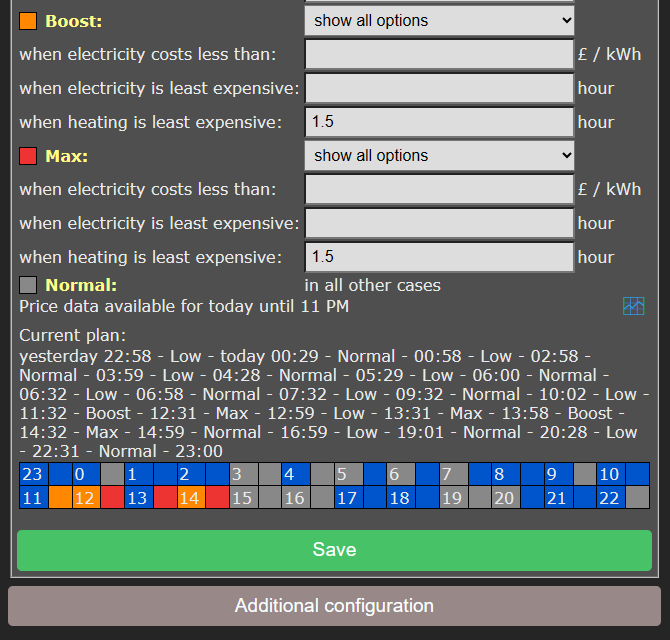This screenshot has width=670, height=640.
Task: Click hour 23 block in plan timeline
Action: coord(33,474)
